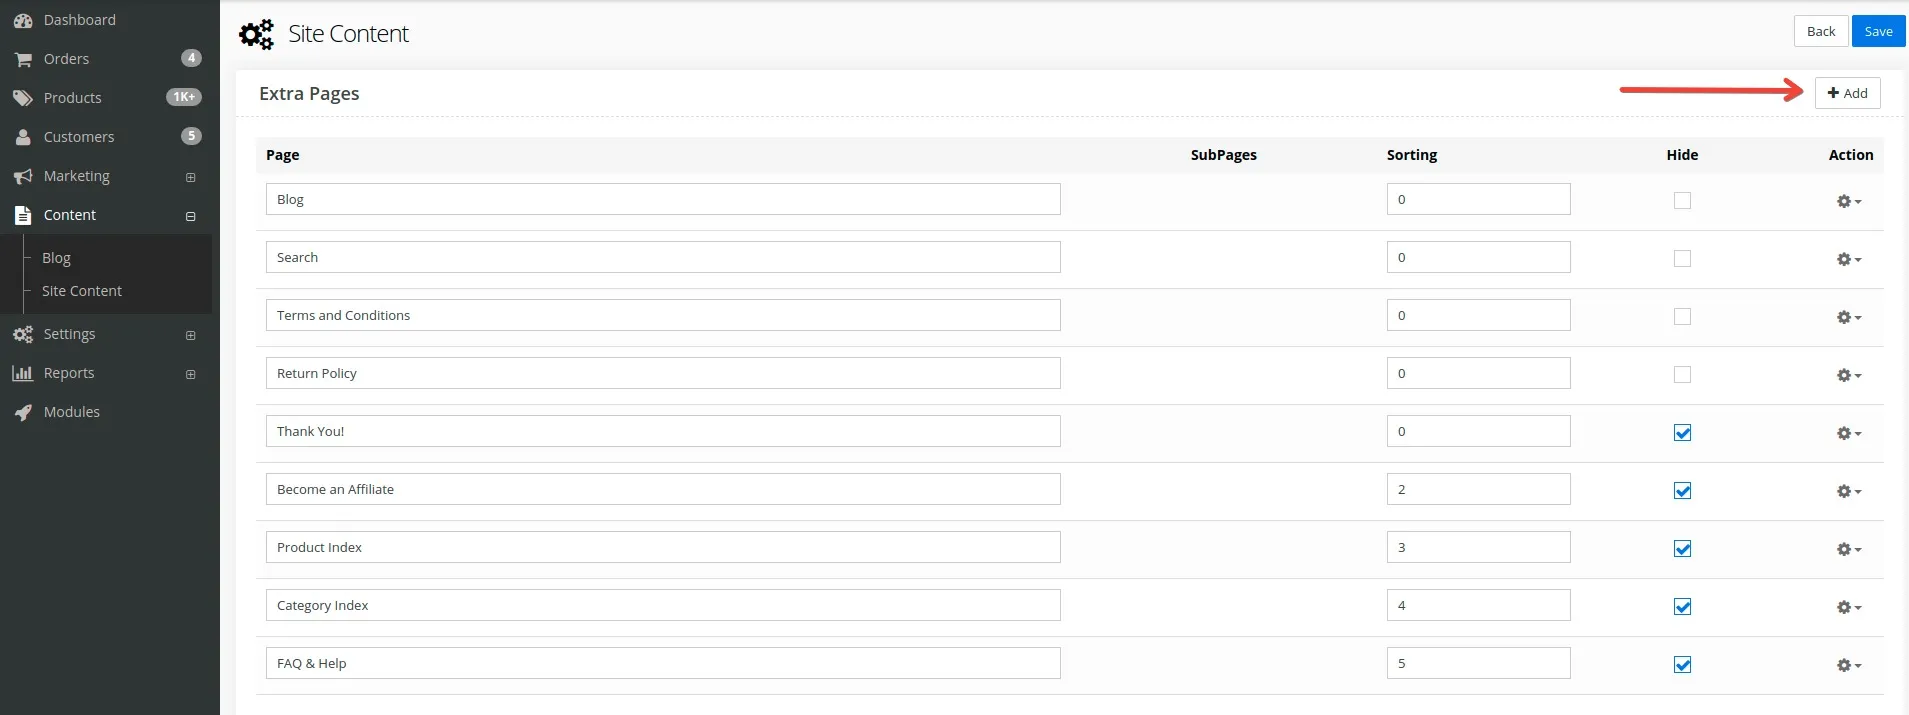Viewport: 1909px width, 715px height.
Task: Click the Customers person icon
Action: click(x=23, y=137)
